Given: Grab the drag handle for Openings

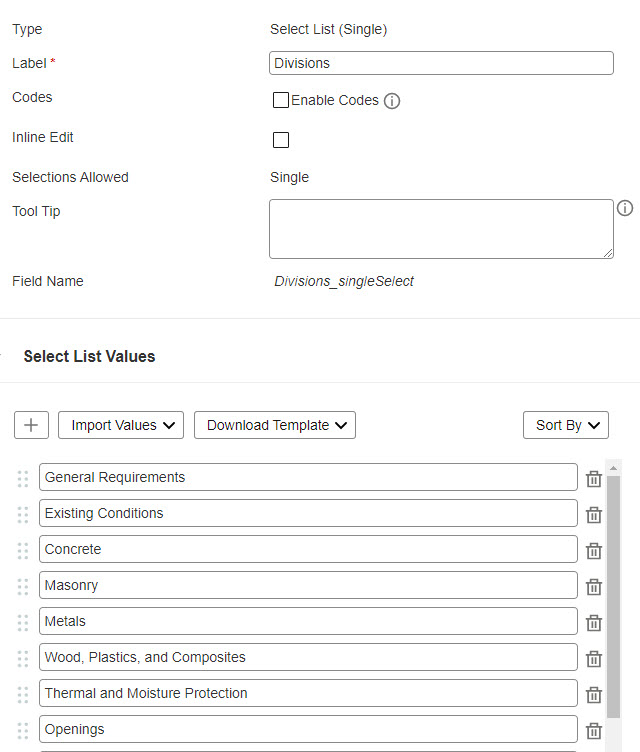Looking at the screenshot, I should (23, 730).
